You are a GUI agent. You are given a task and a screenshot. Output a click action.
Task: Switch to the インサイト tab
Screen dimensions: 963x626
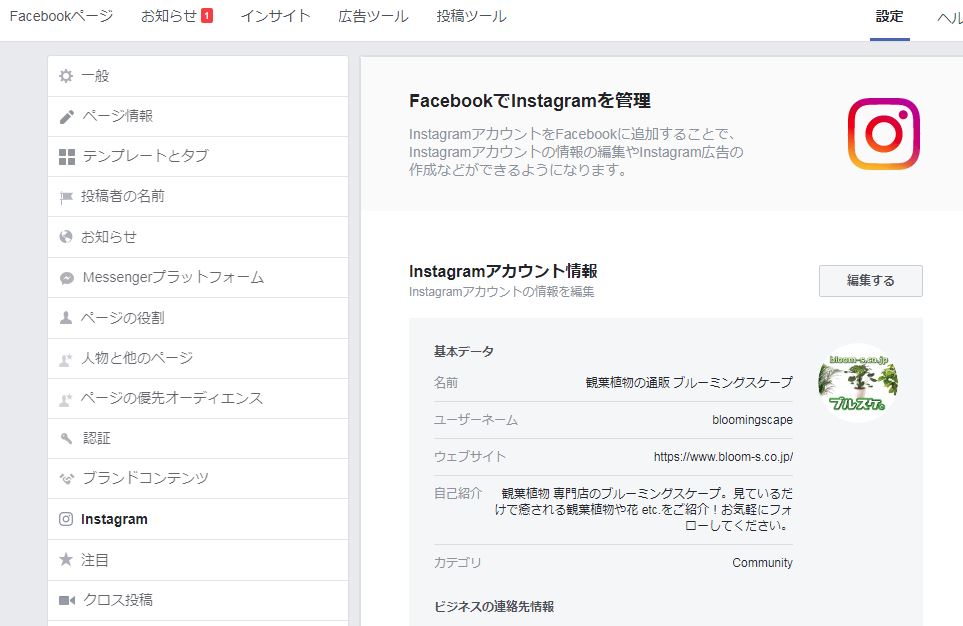(x=275, y=16)
